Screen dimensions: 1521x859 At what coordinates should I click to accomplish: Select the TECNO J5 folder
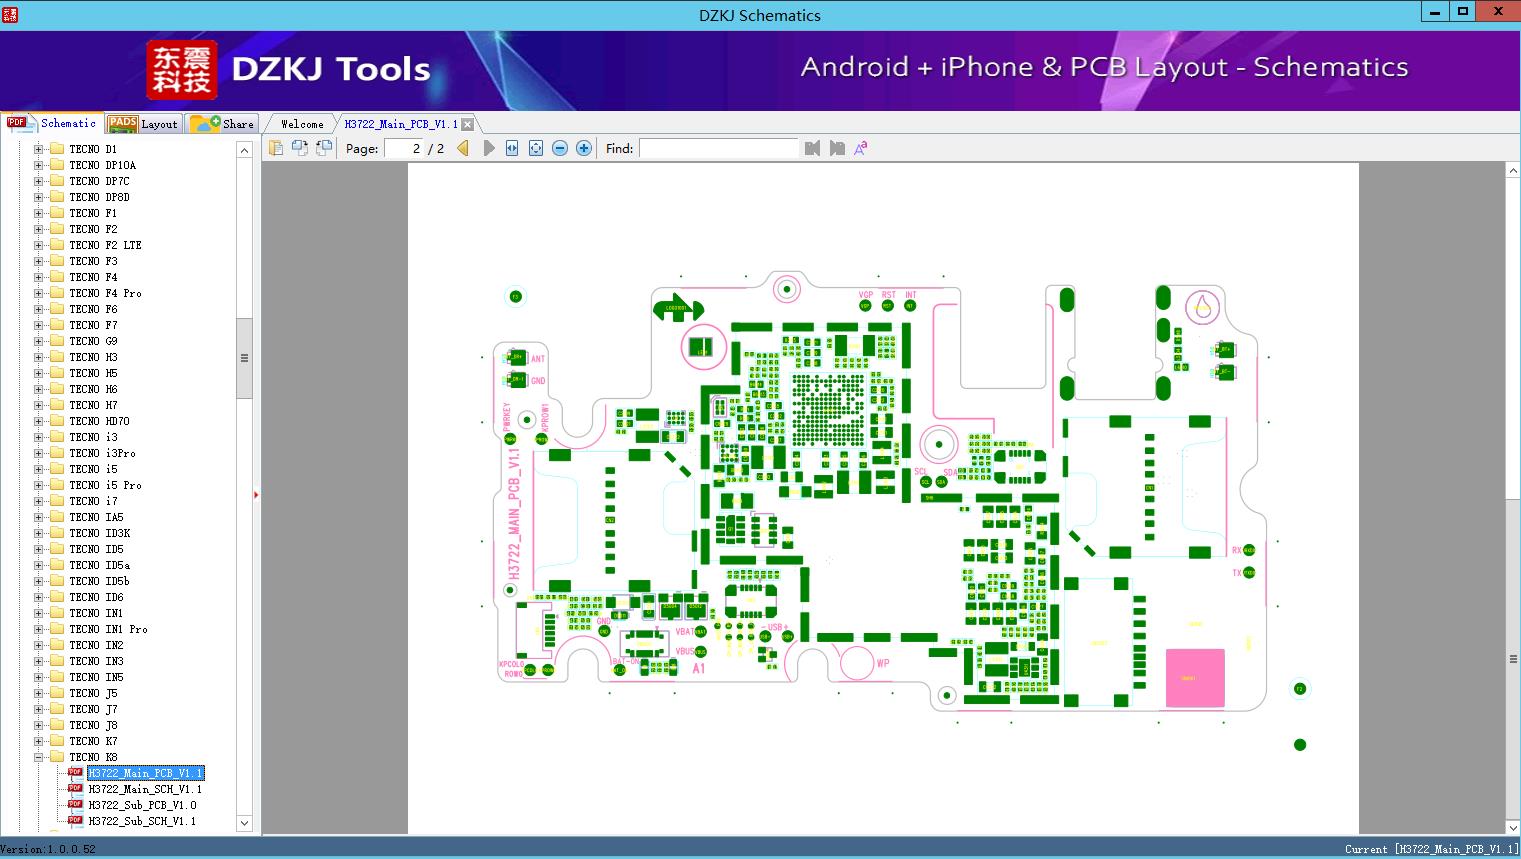coord(93,693)
